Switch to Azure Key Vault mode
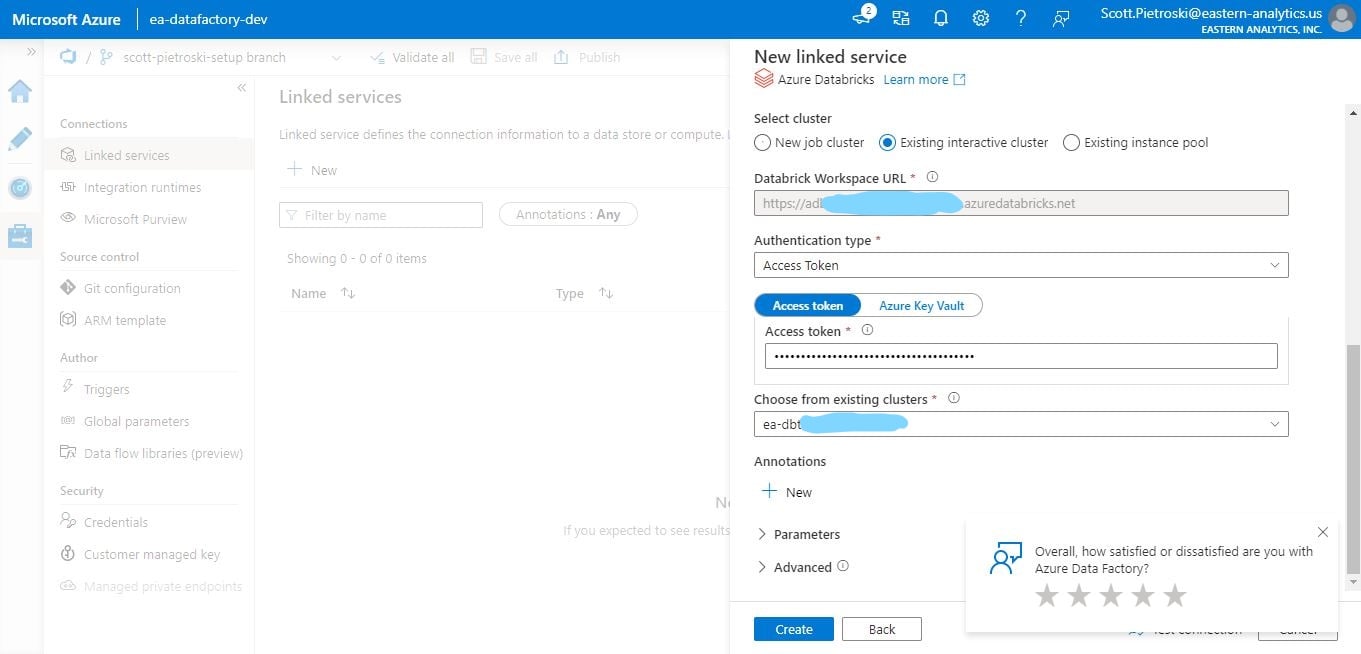 [x=922, y=305]
